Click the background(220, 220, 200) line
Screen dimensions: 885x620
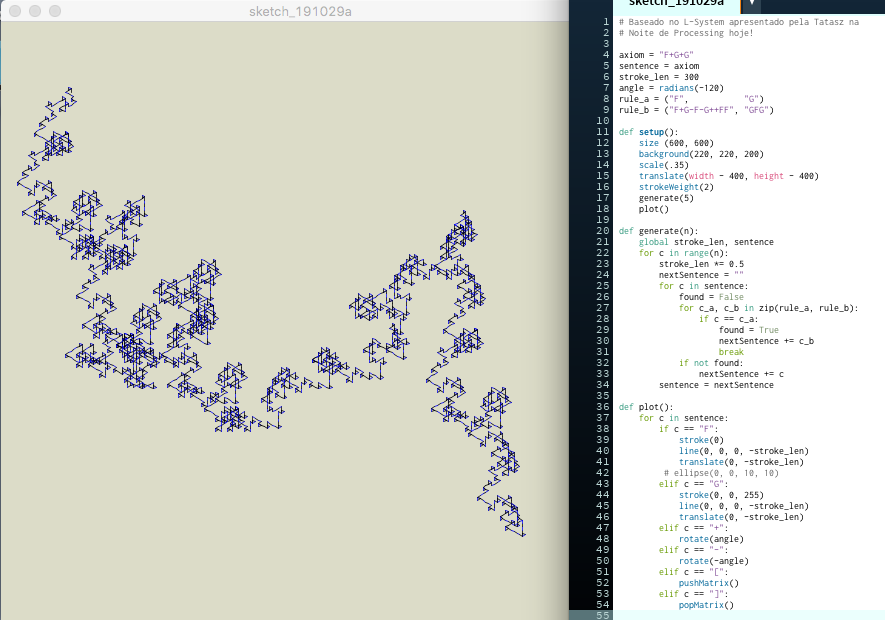[700, 154]
